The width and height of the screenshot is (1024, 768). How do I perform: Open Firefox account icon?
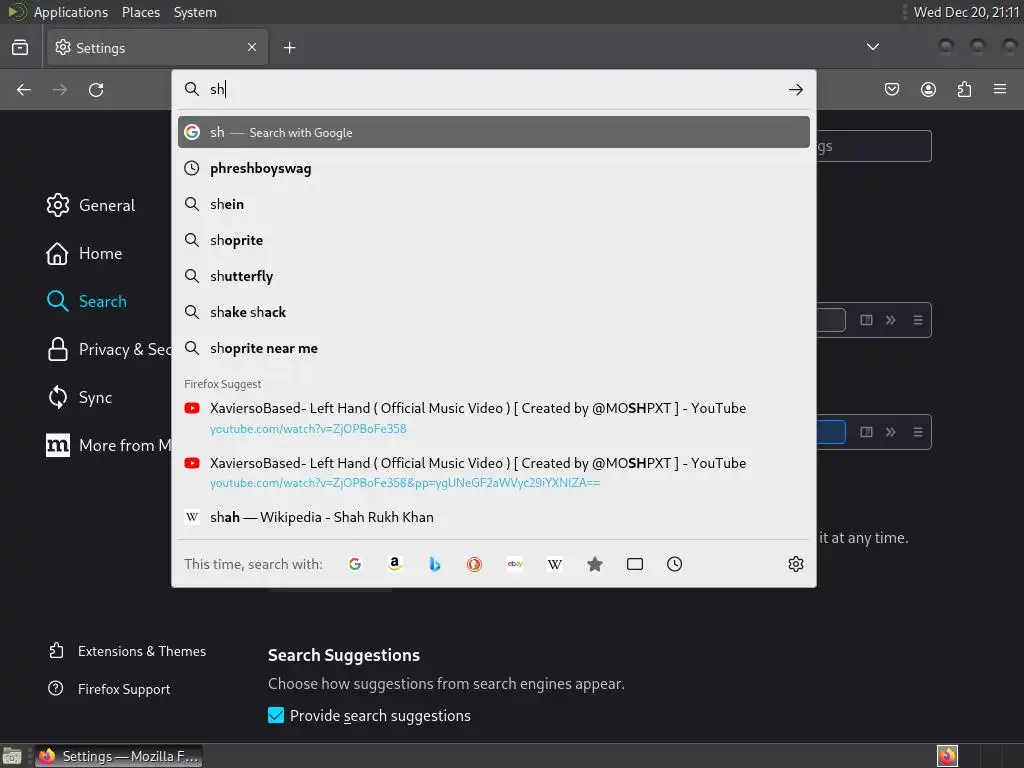[x=928, y=89]
